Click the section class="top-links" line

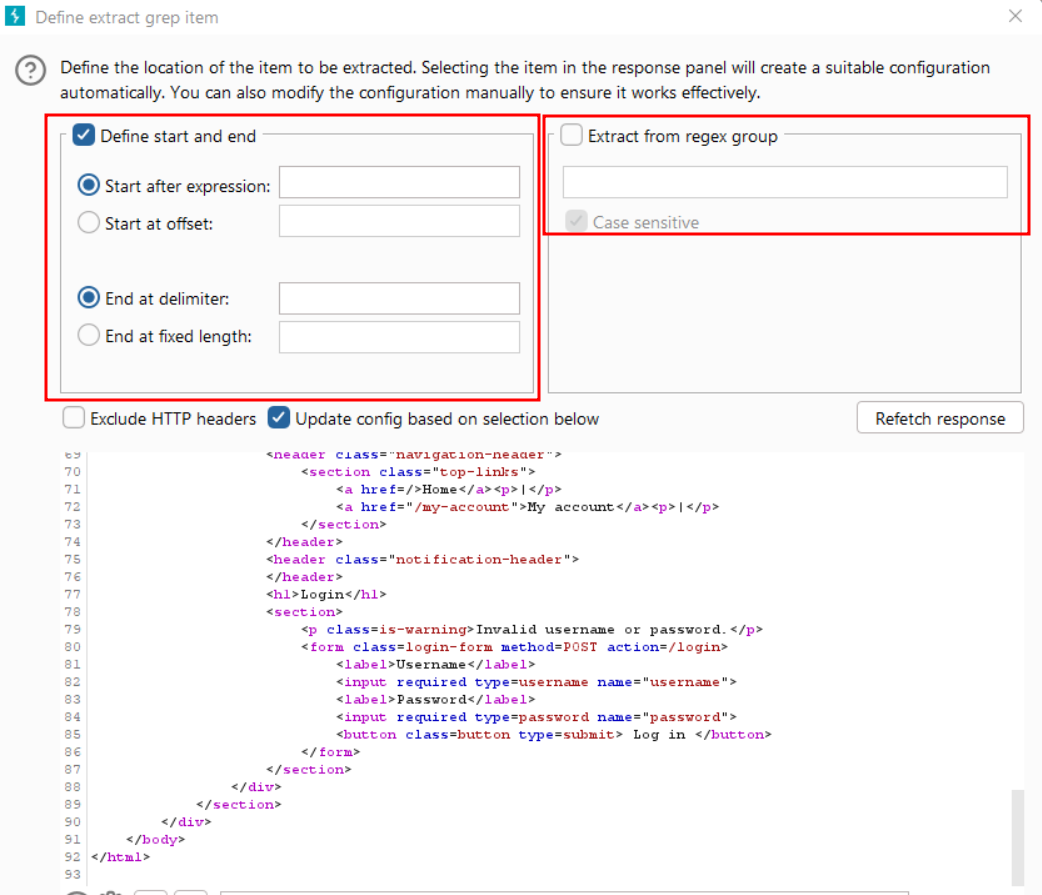tap(418, 472)
